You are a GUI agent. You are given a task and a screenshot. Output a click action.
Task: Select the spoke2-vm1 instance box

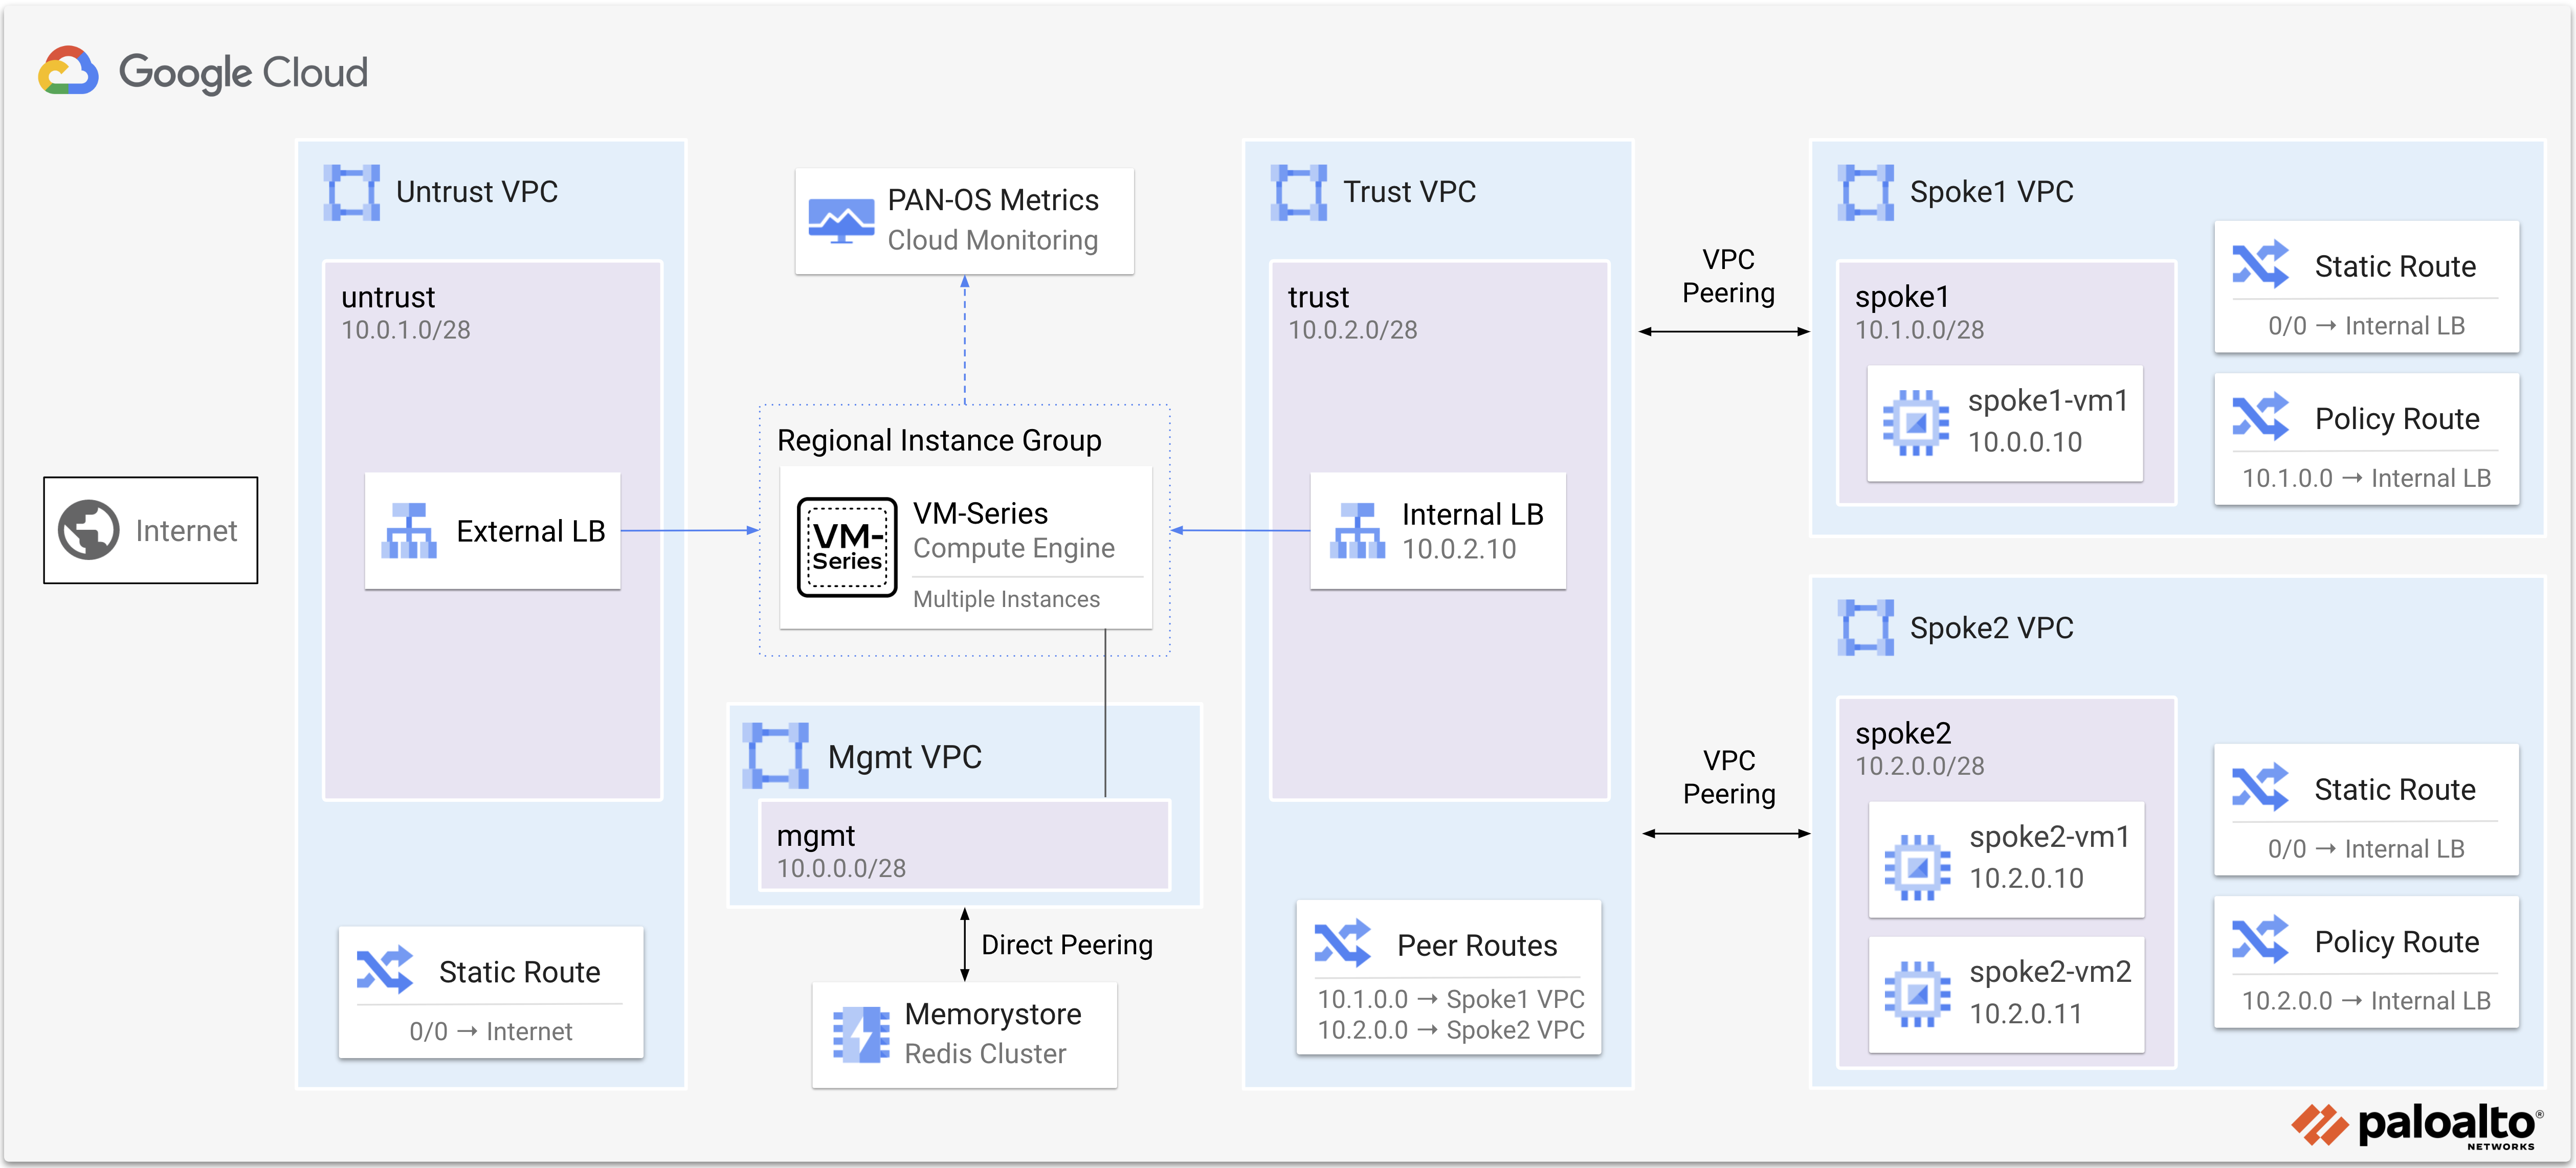2005,858
